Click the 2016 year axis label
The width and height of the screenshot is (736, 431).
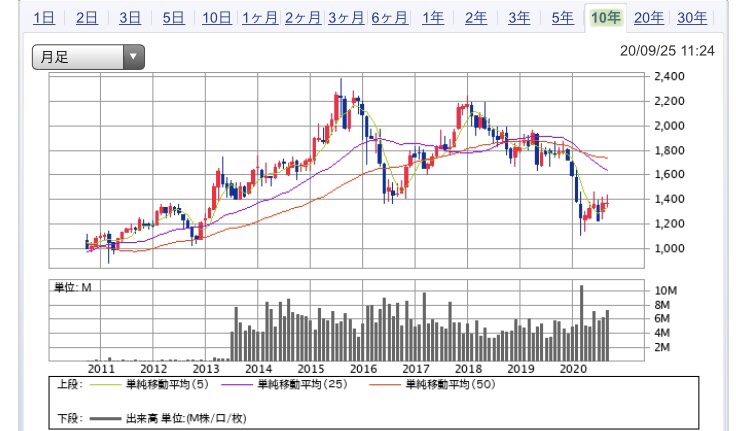[363, 369]
